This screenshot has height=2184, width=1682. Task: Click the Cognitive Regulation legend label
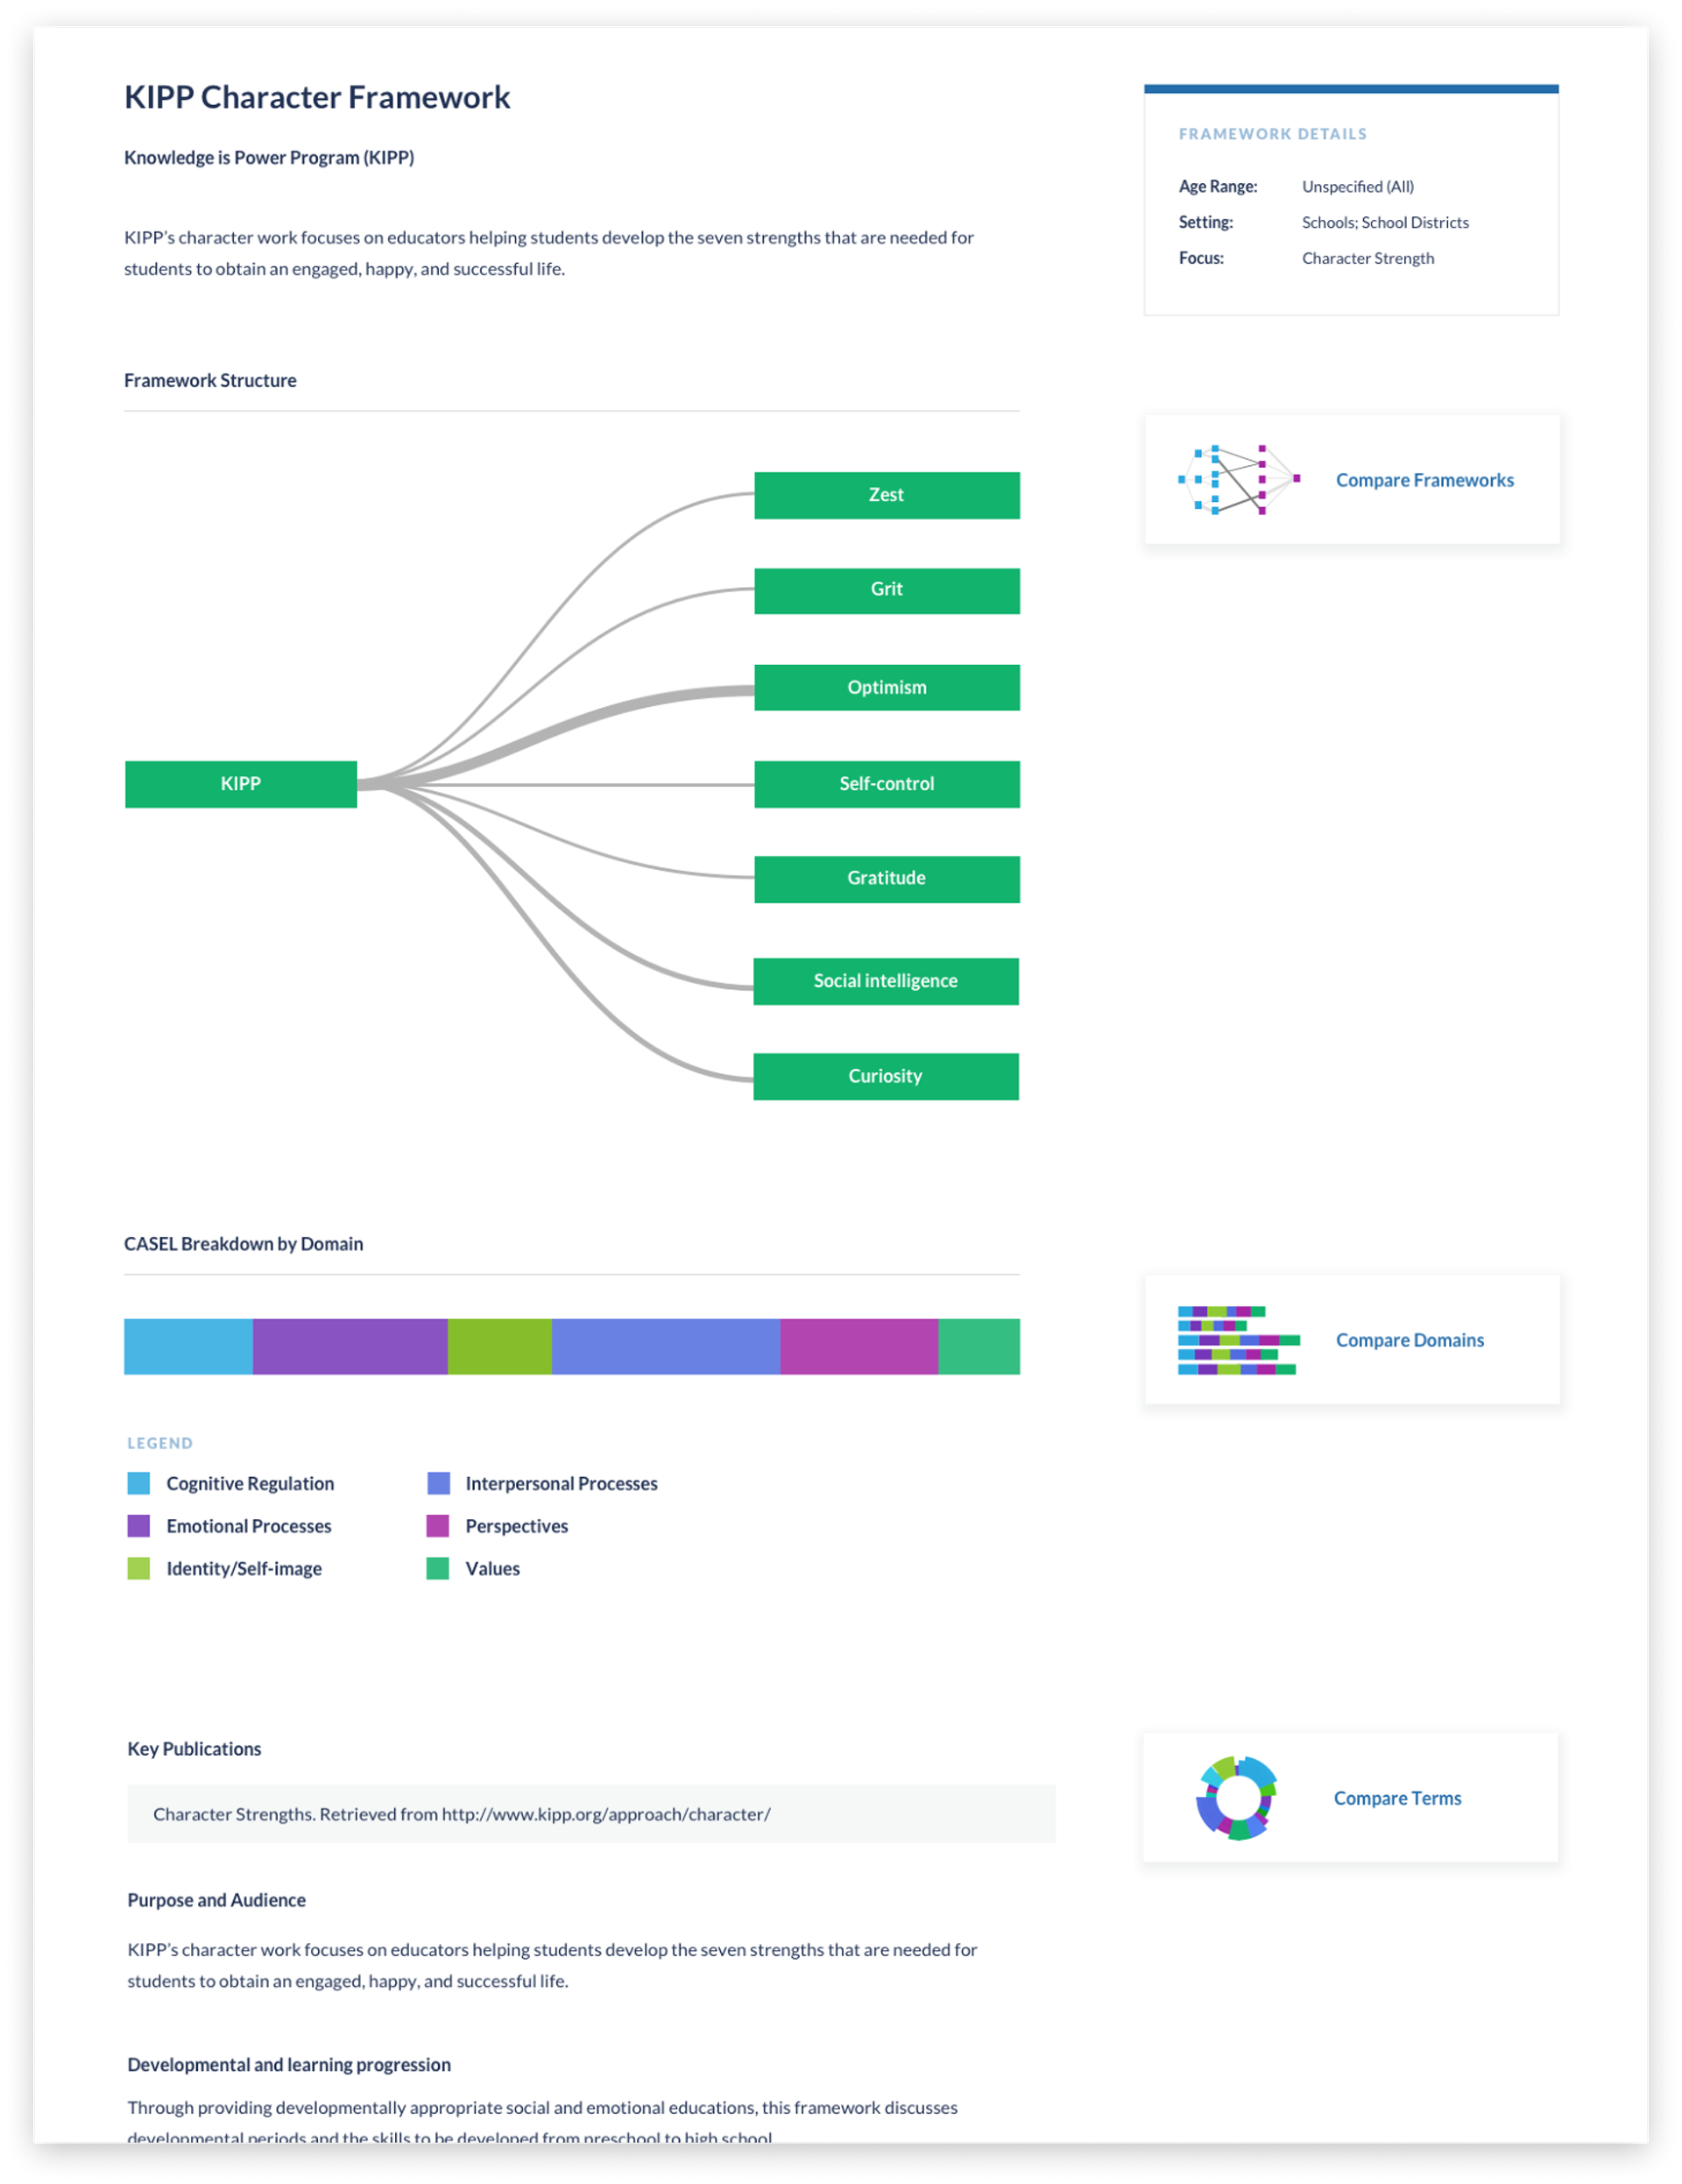[x=250, y=1484]
